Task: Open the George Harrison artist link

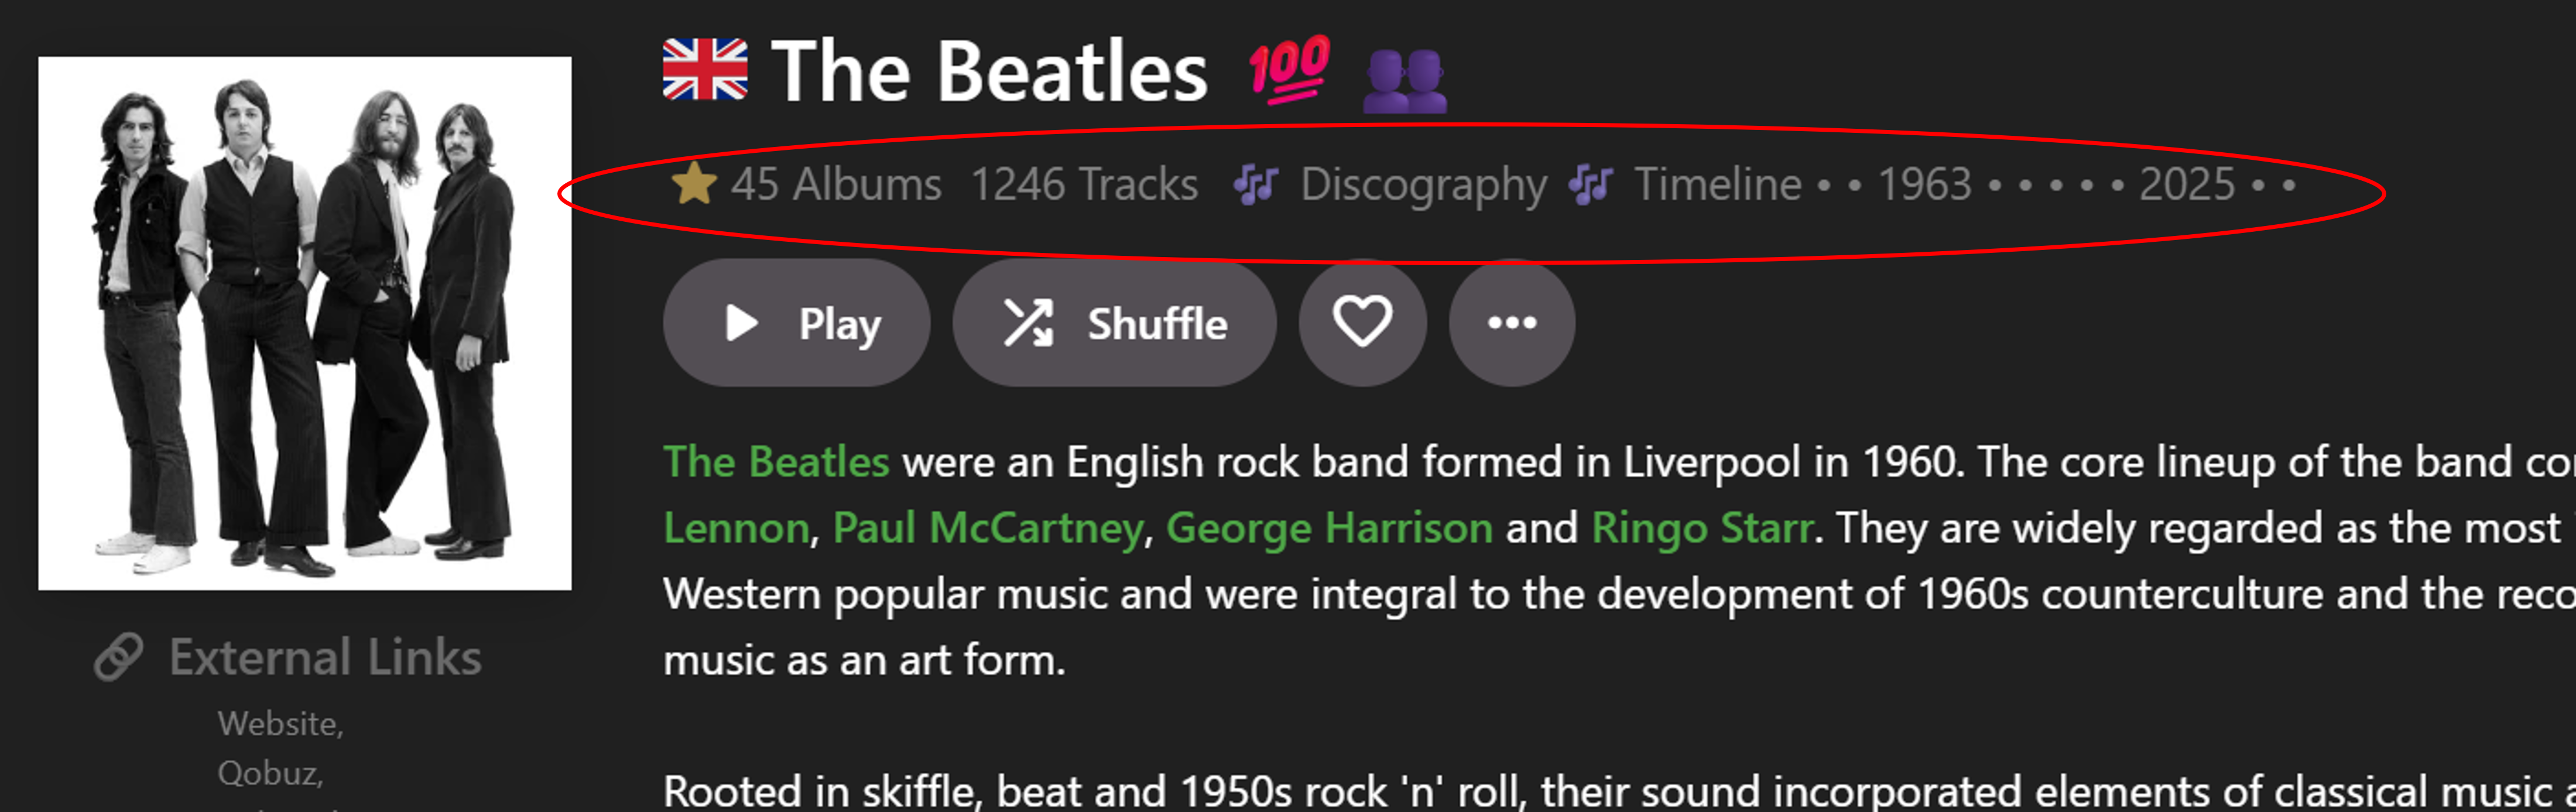Action: coord(1328,527)
